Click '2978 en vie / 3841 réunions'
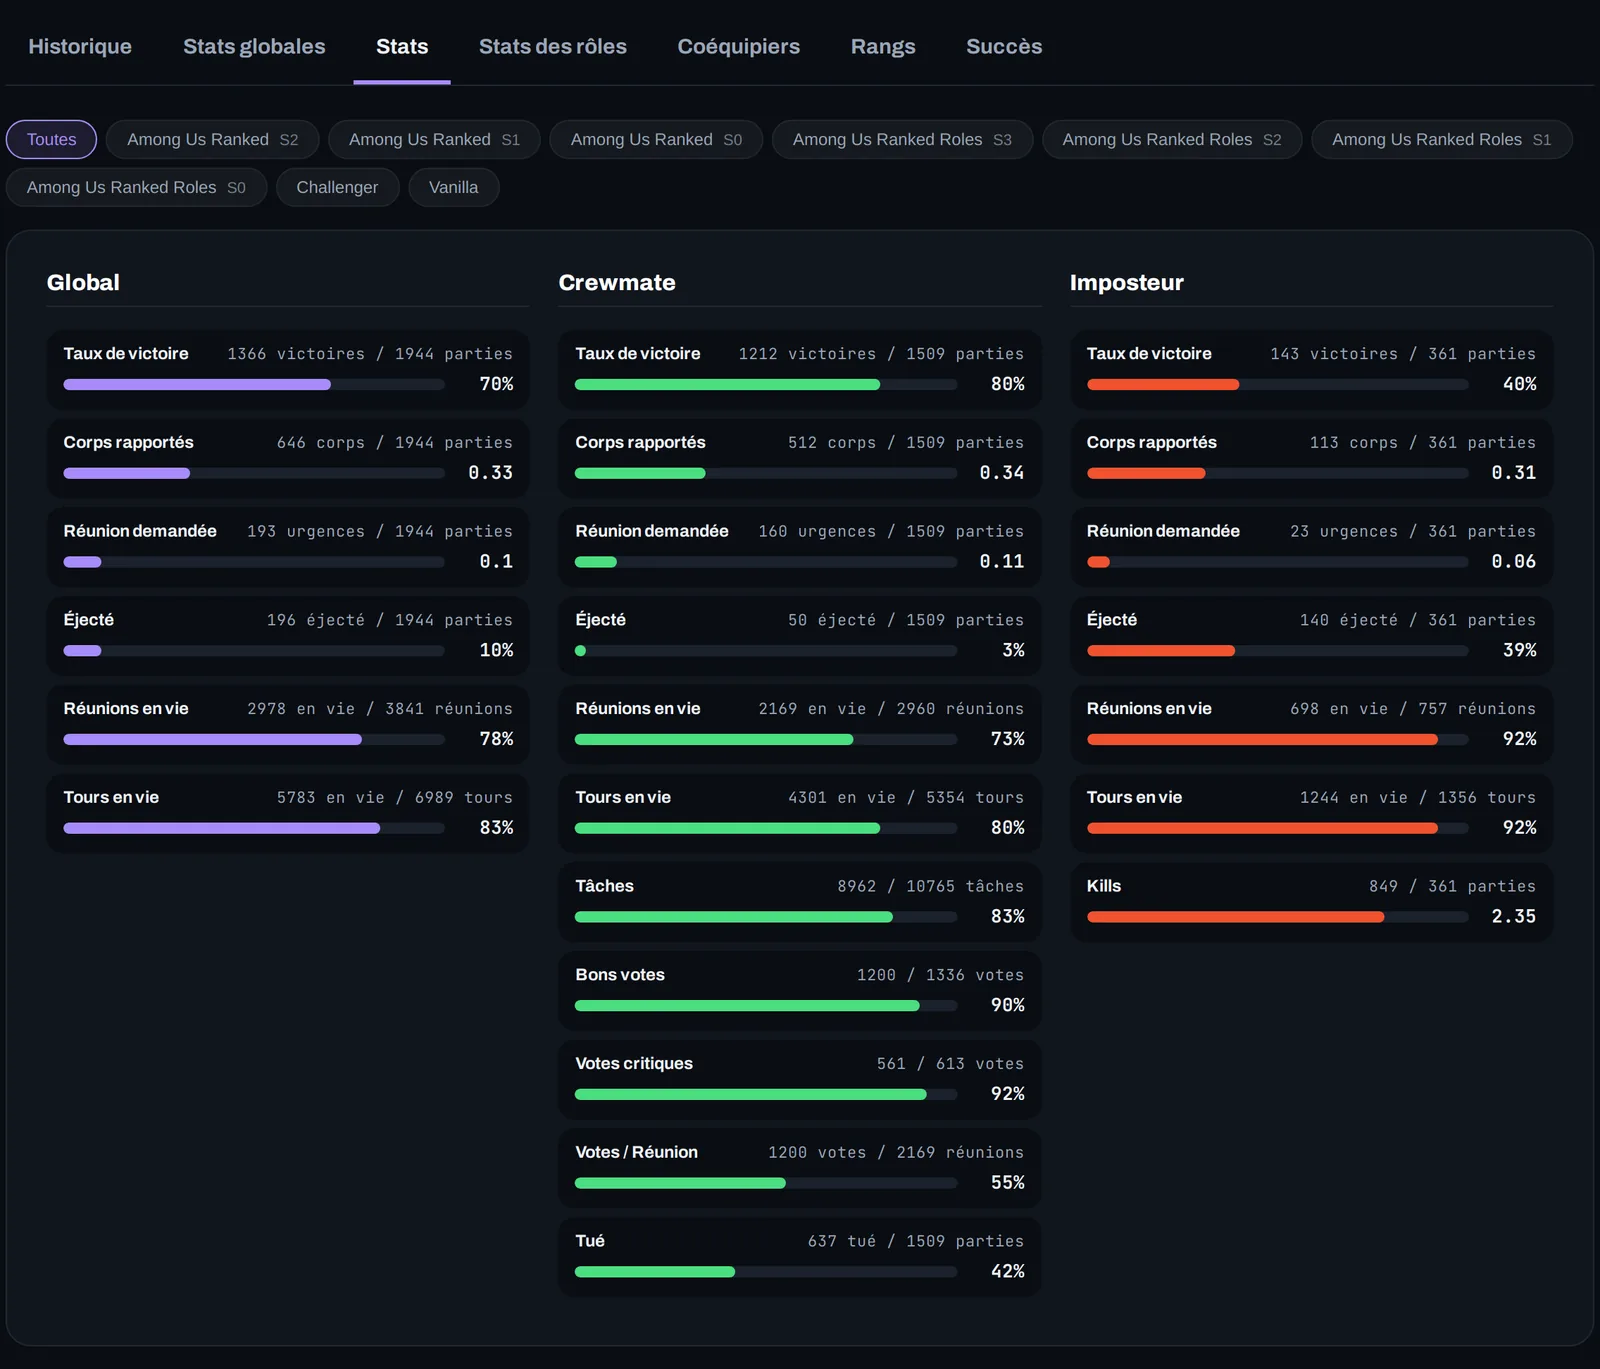 (x=380, y=709)
